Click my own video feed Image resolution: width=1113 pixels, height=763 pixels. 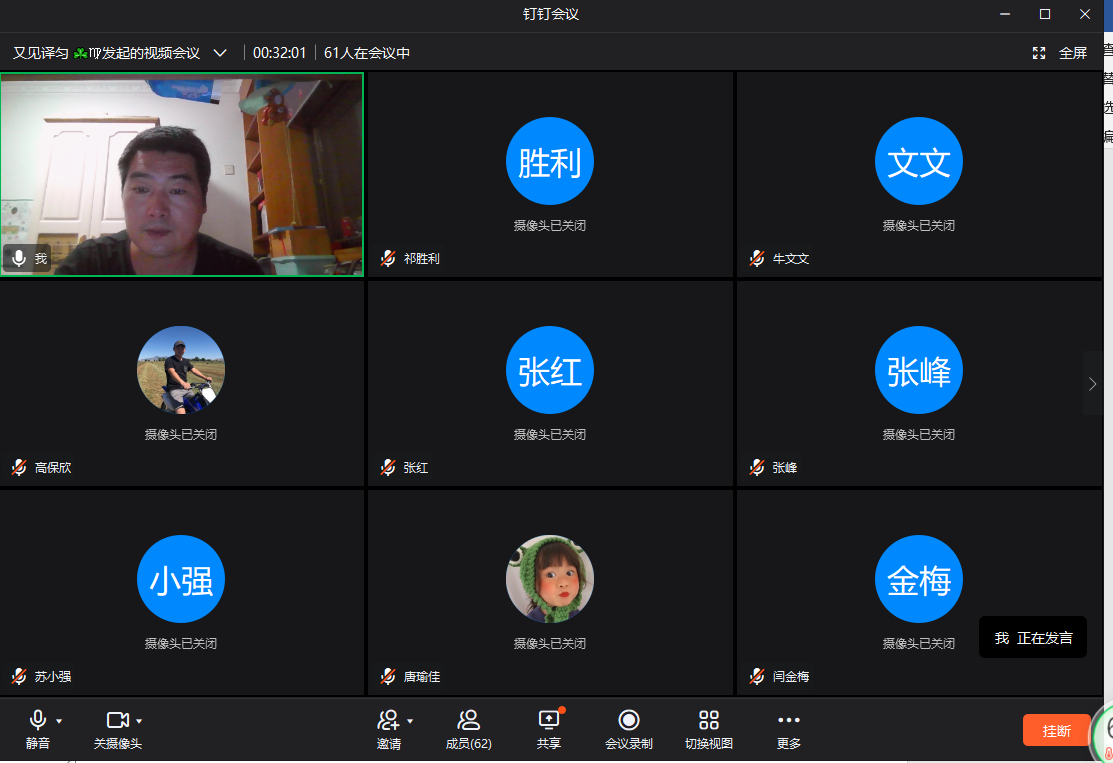coord(182,174)
